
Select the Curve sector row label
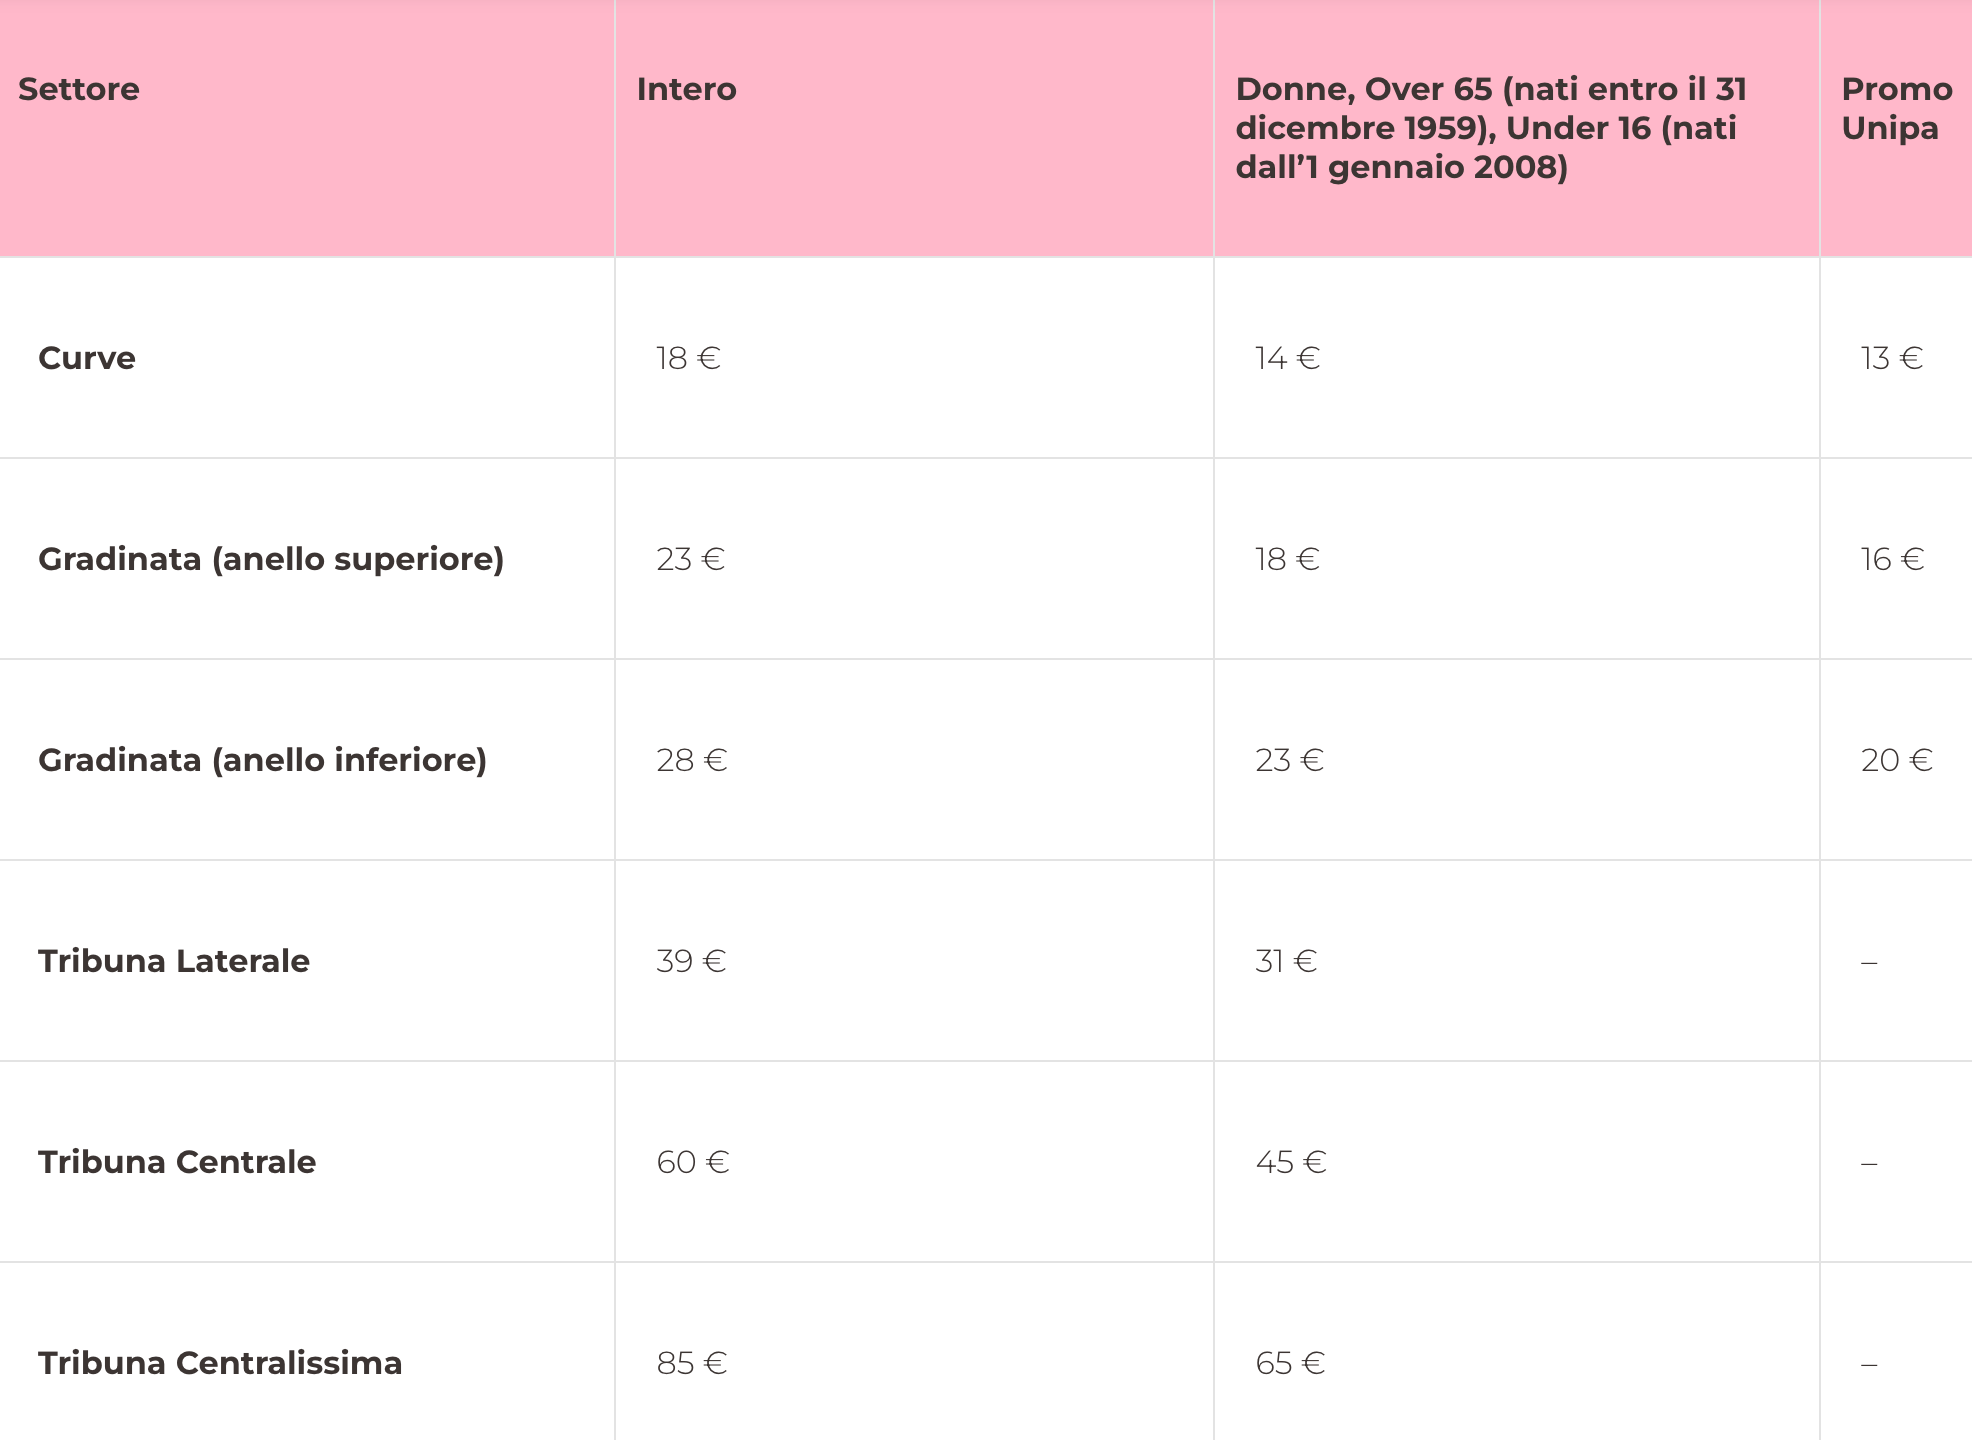(x=87, y=358)
